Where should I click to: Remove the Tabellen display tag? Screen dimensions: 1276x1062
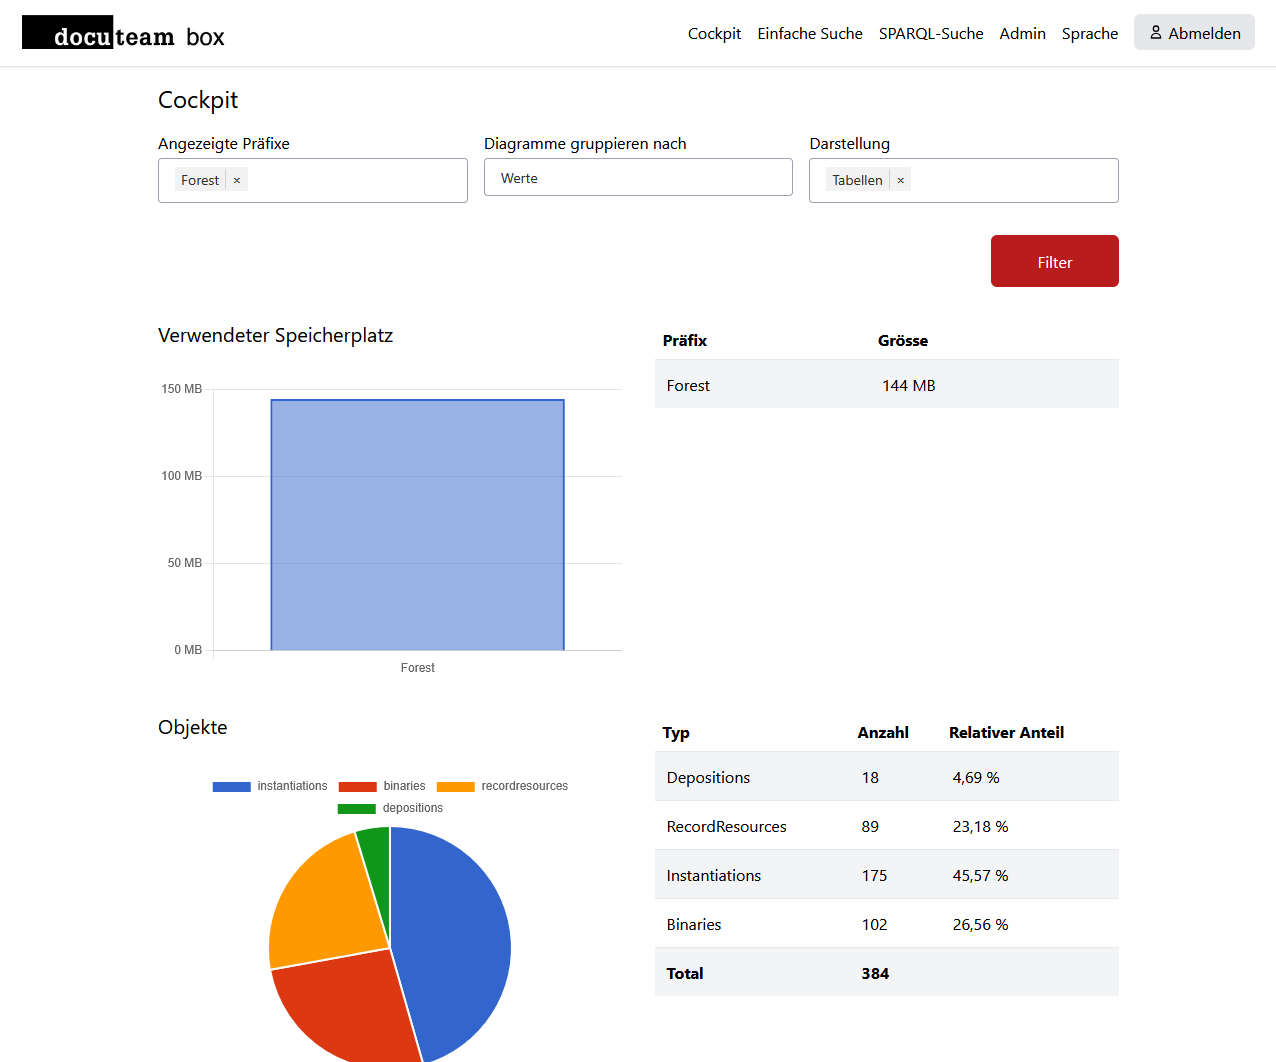point(901,181)
